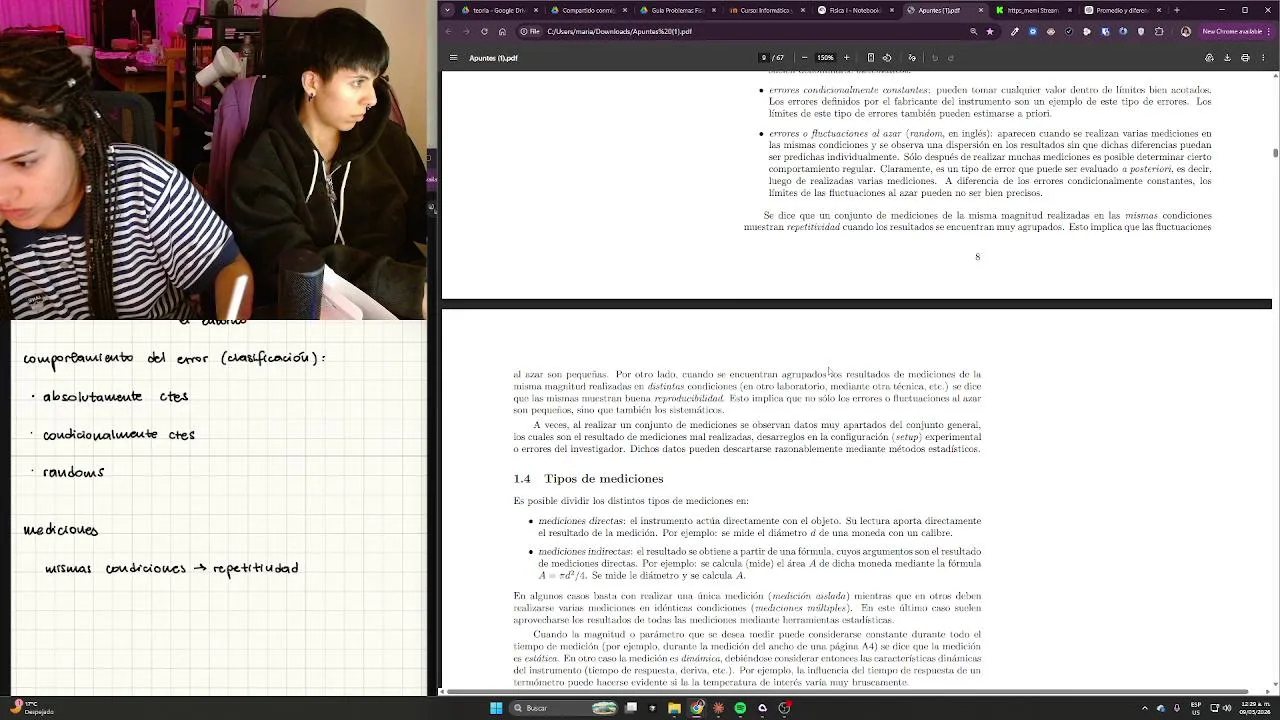Click the vertical PDF scrollbar thumb
Screen dimensions: 1280x720
[1275, 153]
